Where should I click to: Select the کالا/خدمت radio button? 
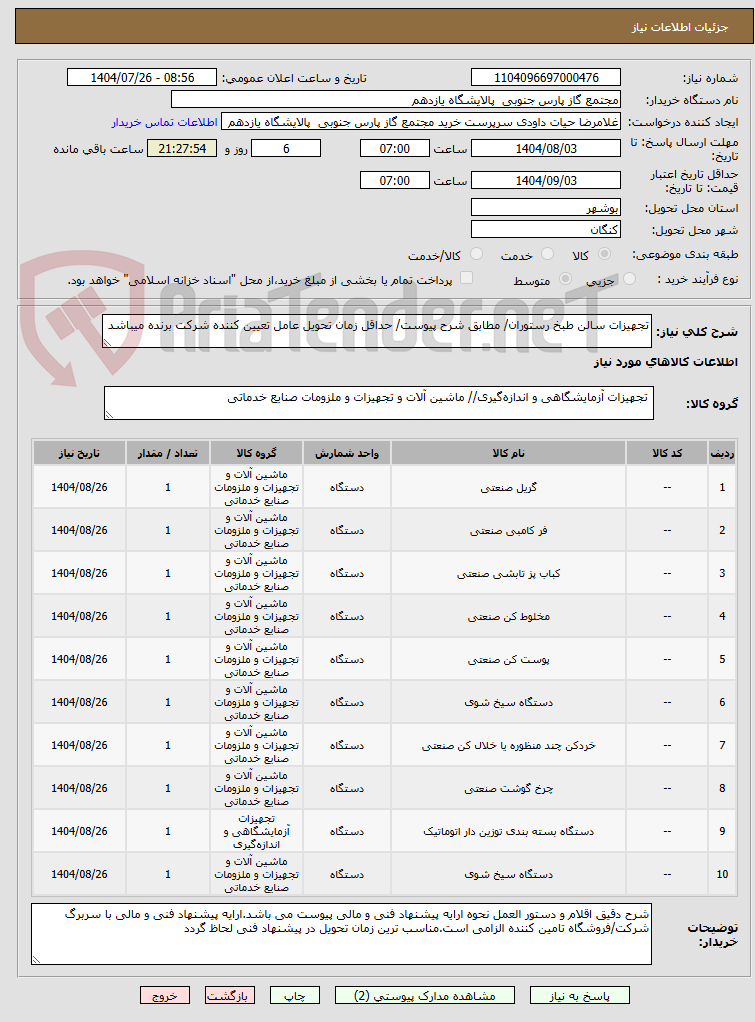477,254
